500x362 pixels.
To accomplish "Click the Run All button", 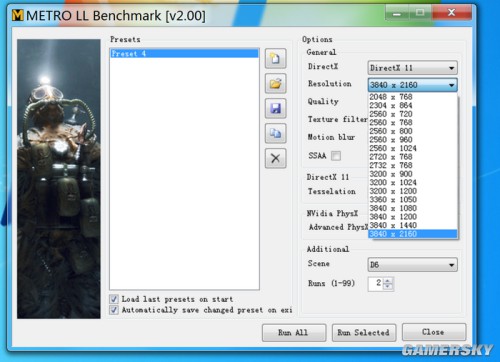I will 294,333.
